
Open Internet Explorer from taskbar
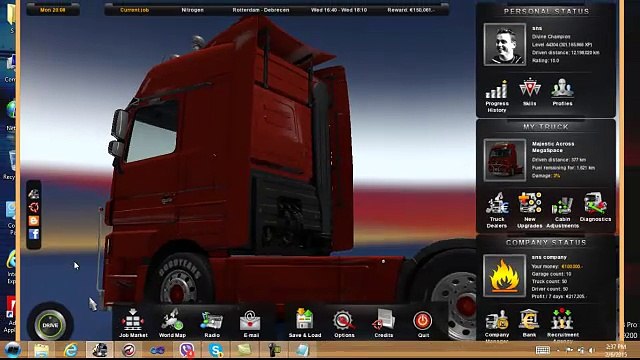(x=71, y=350)
